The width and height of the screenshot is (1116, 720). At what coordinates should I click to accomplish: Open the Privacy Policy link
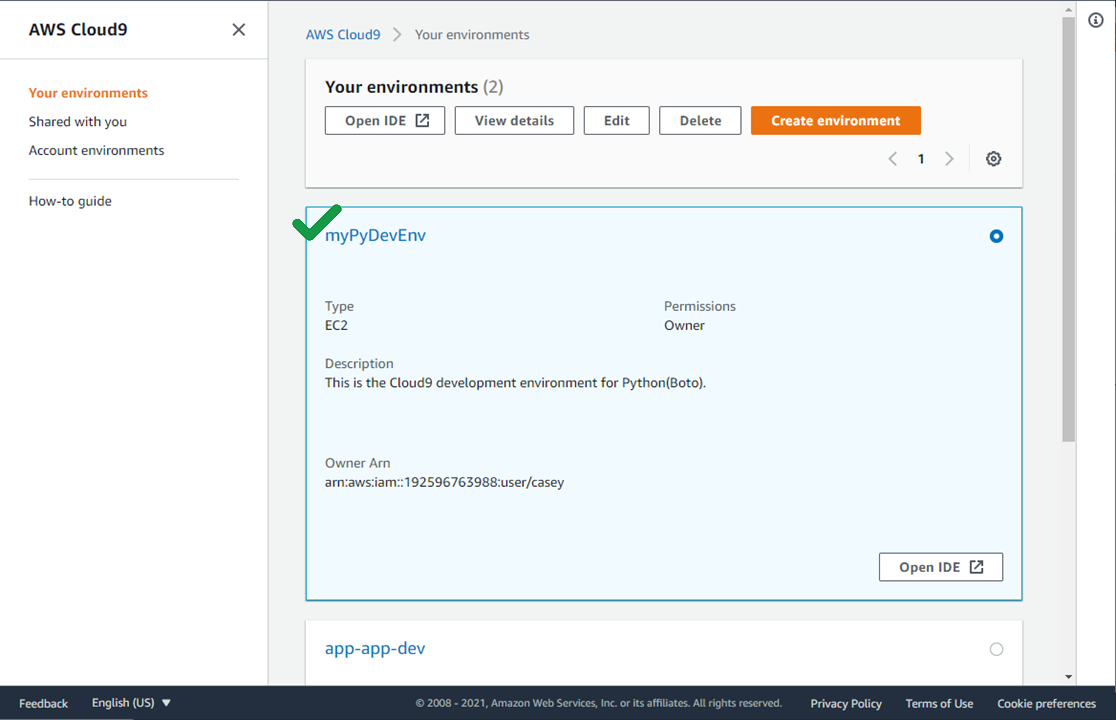point(846,704)
